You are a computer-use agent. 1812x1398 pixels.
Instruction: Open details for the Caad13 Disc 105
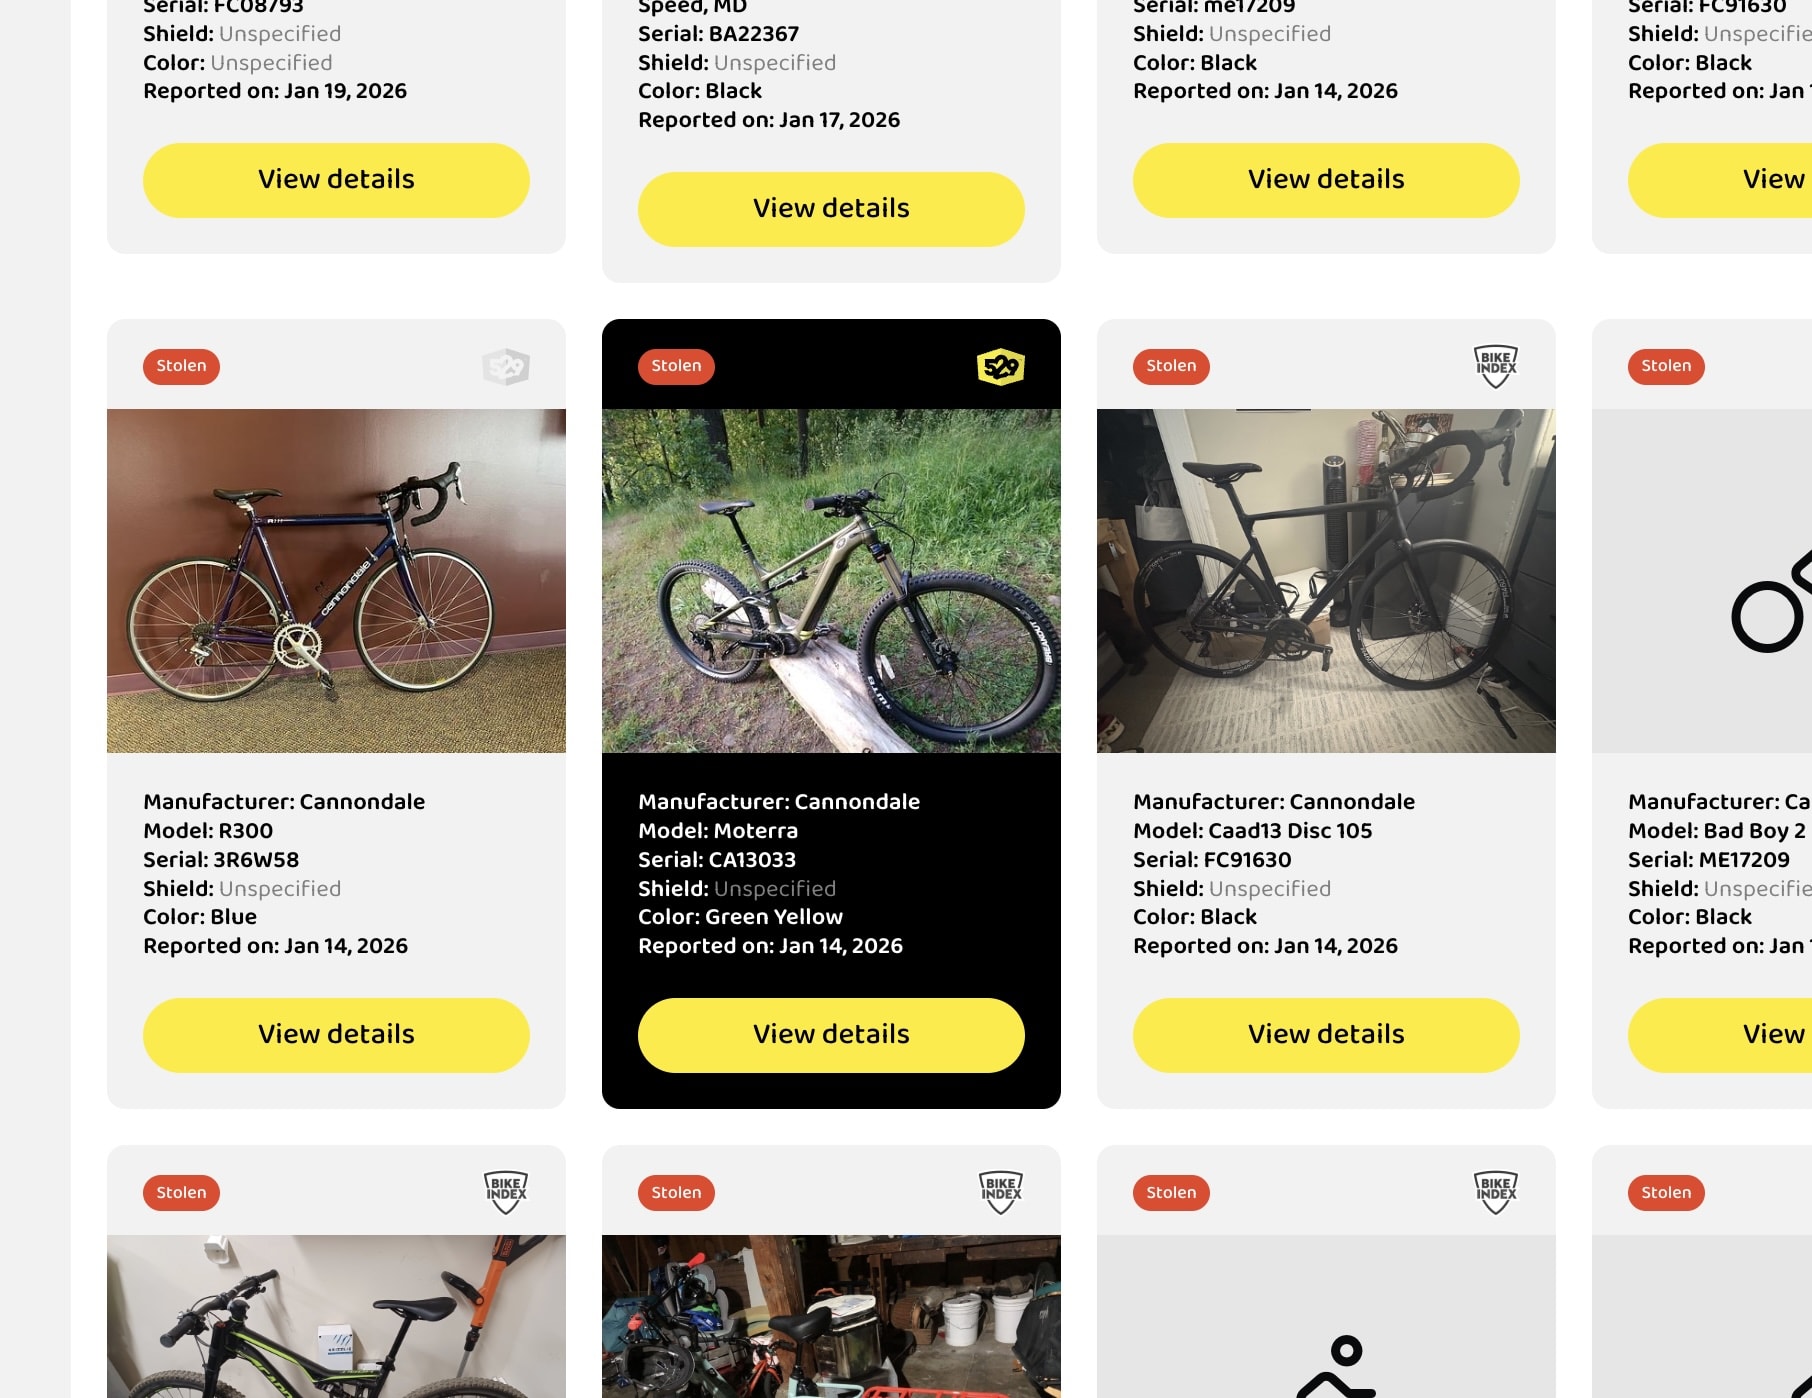pyautogui.click(x=1325, y=1035)
